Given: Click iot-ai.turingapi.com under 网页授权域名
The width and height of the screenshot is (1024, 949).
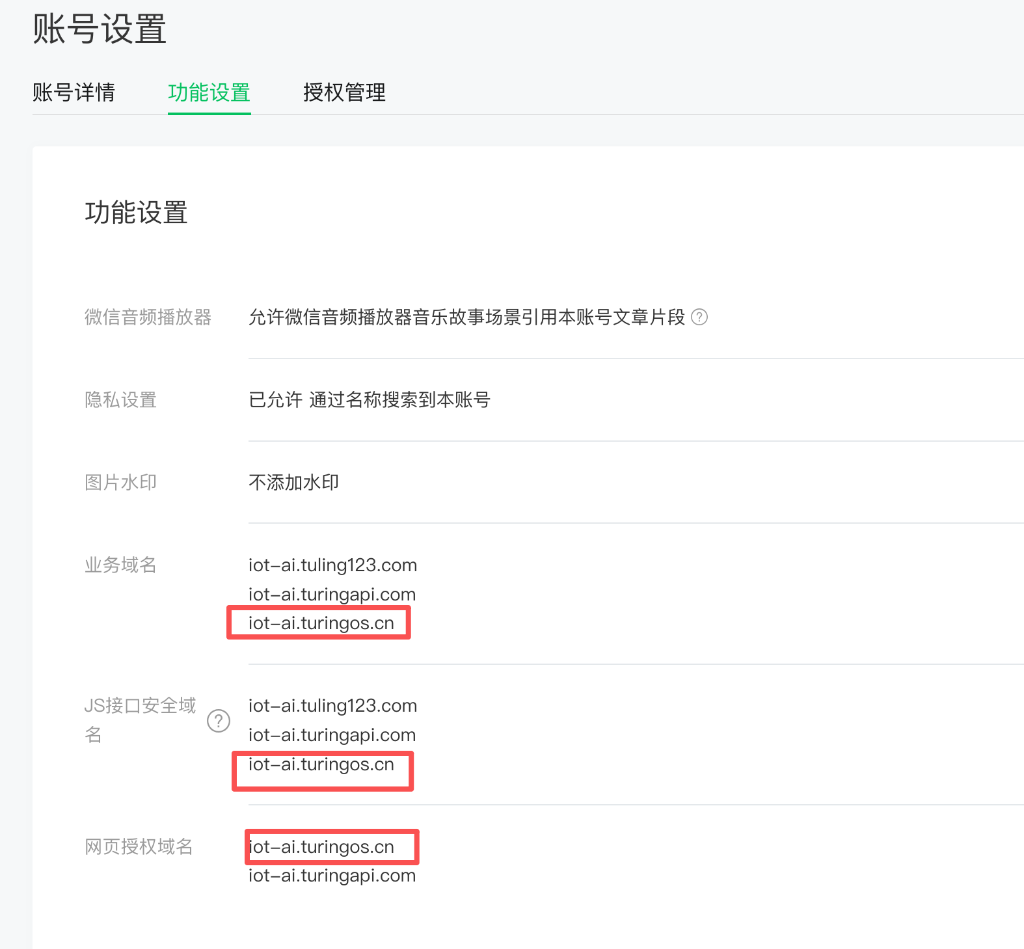Looking at the screenshot, I should pos(332,876).
